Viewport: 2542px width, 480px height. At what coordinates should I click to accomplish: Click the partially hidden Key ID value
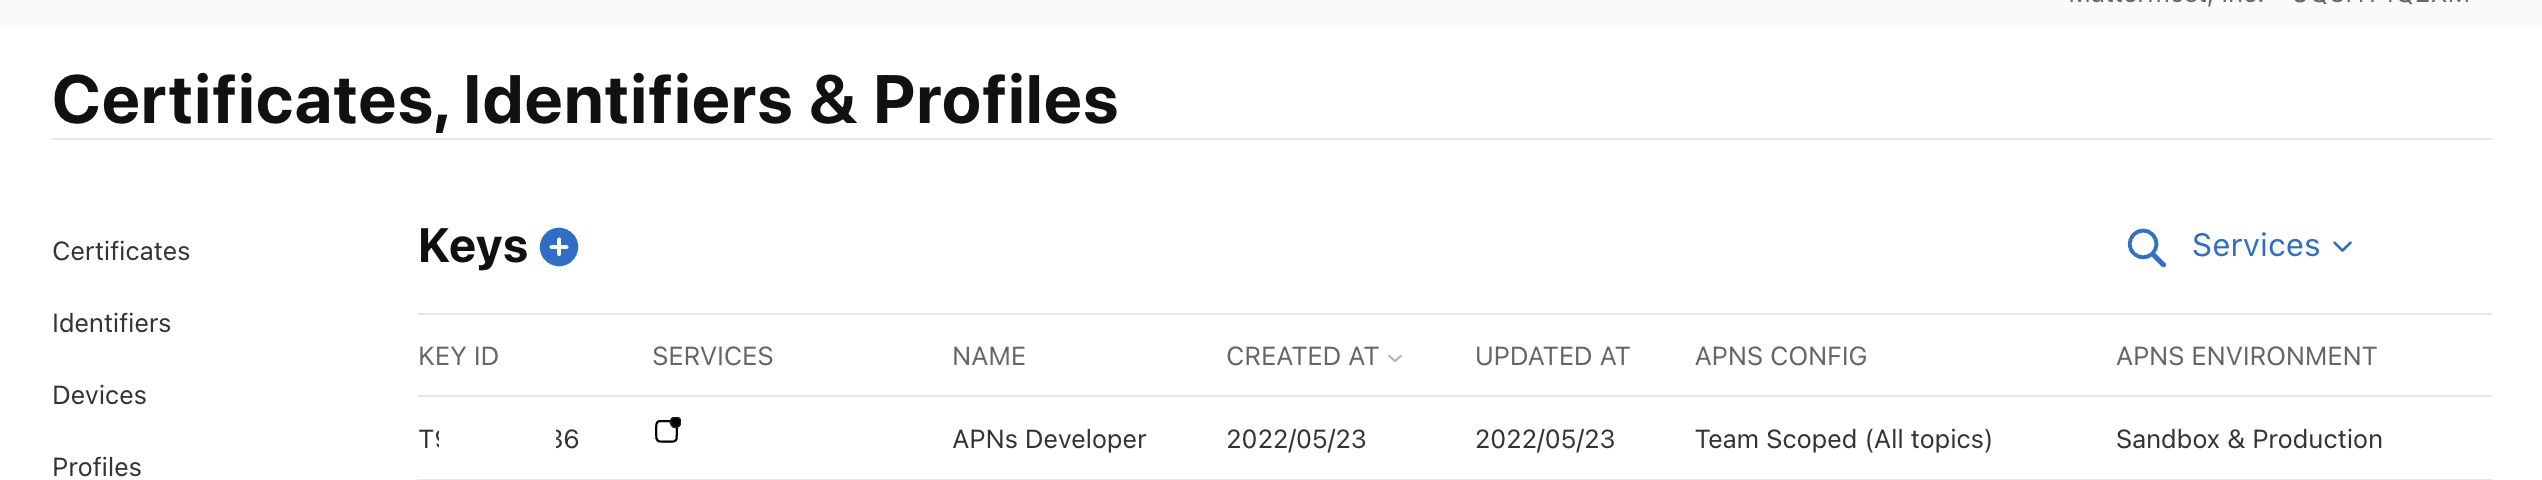498,439
